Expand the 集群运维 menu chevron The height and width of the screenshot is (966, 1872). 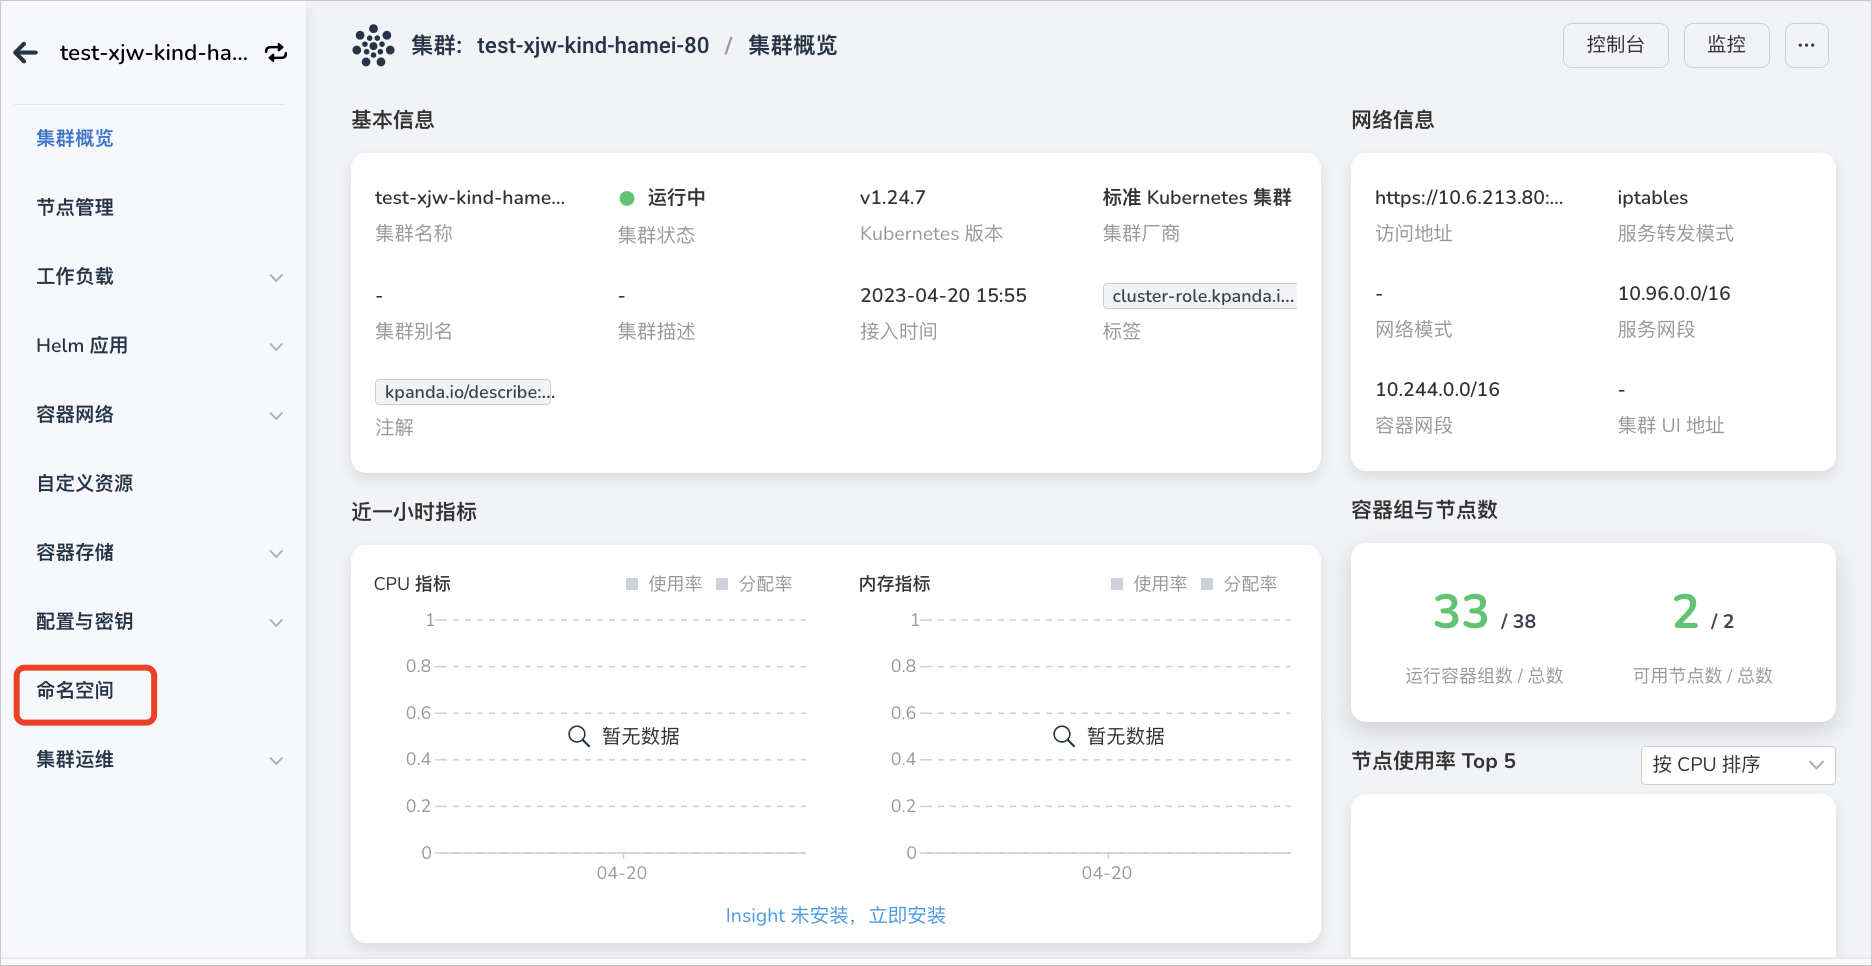pos(276,760)
